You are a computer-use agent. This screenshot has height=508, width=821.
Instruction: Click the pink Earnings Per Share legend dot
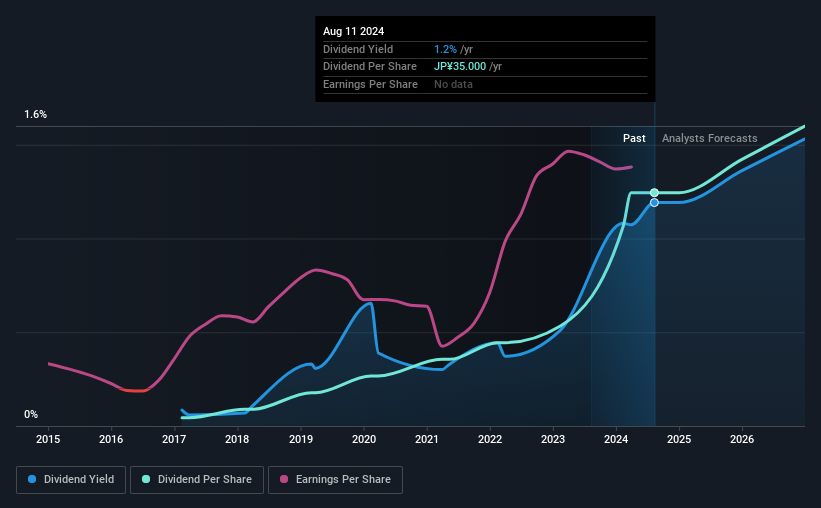tap(284, 479)
